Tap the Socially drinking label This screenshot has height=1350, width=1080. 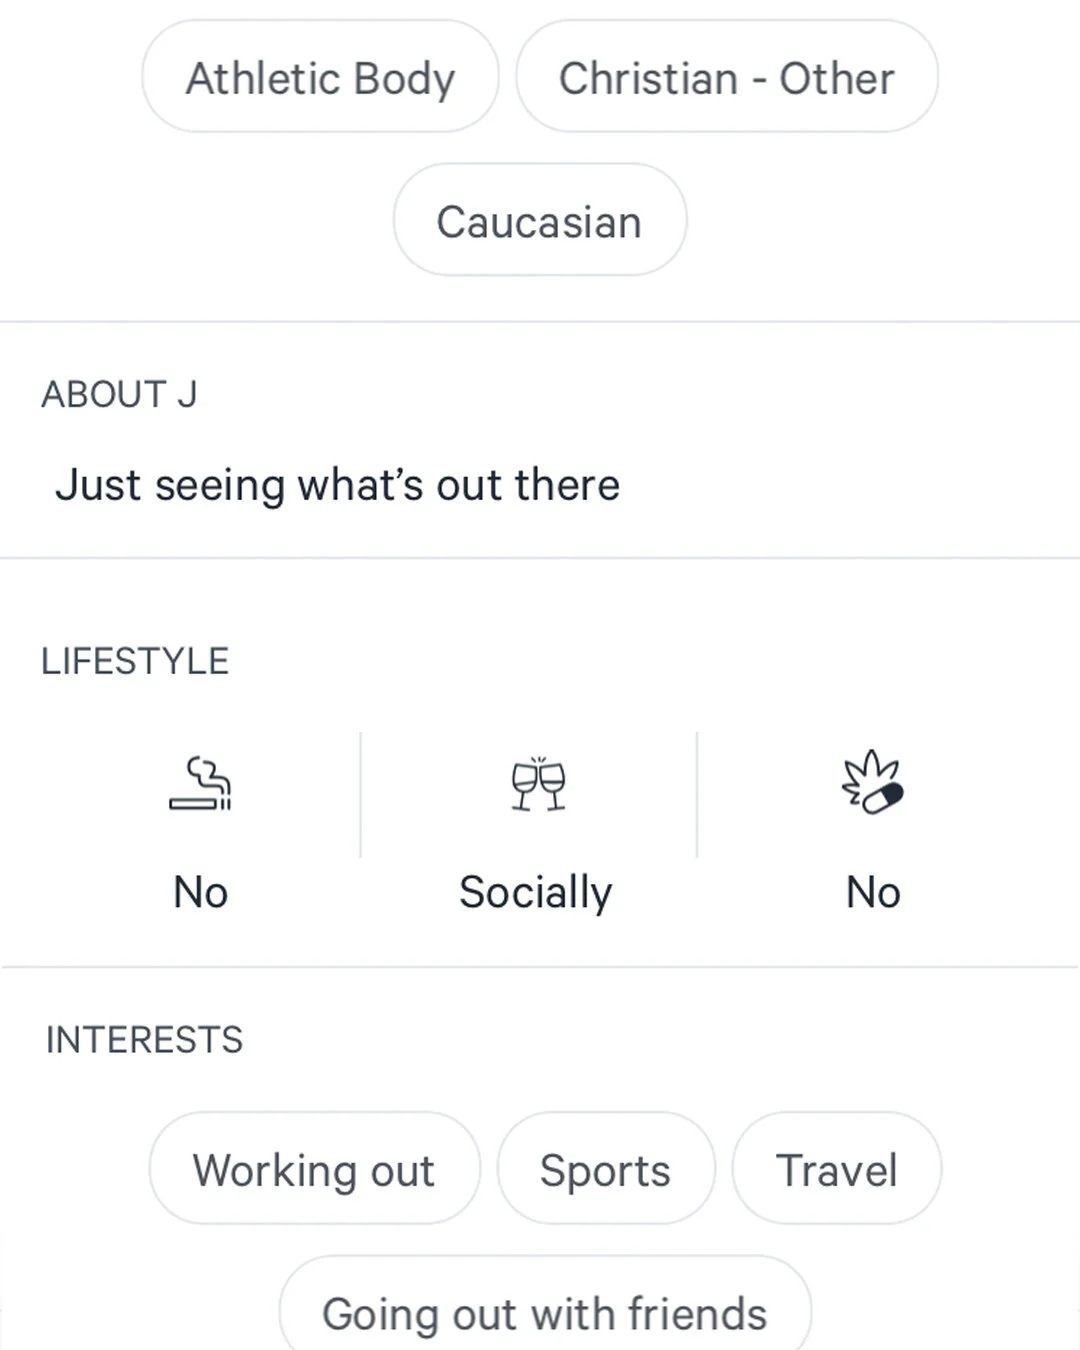[x=536, y=893]
